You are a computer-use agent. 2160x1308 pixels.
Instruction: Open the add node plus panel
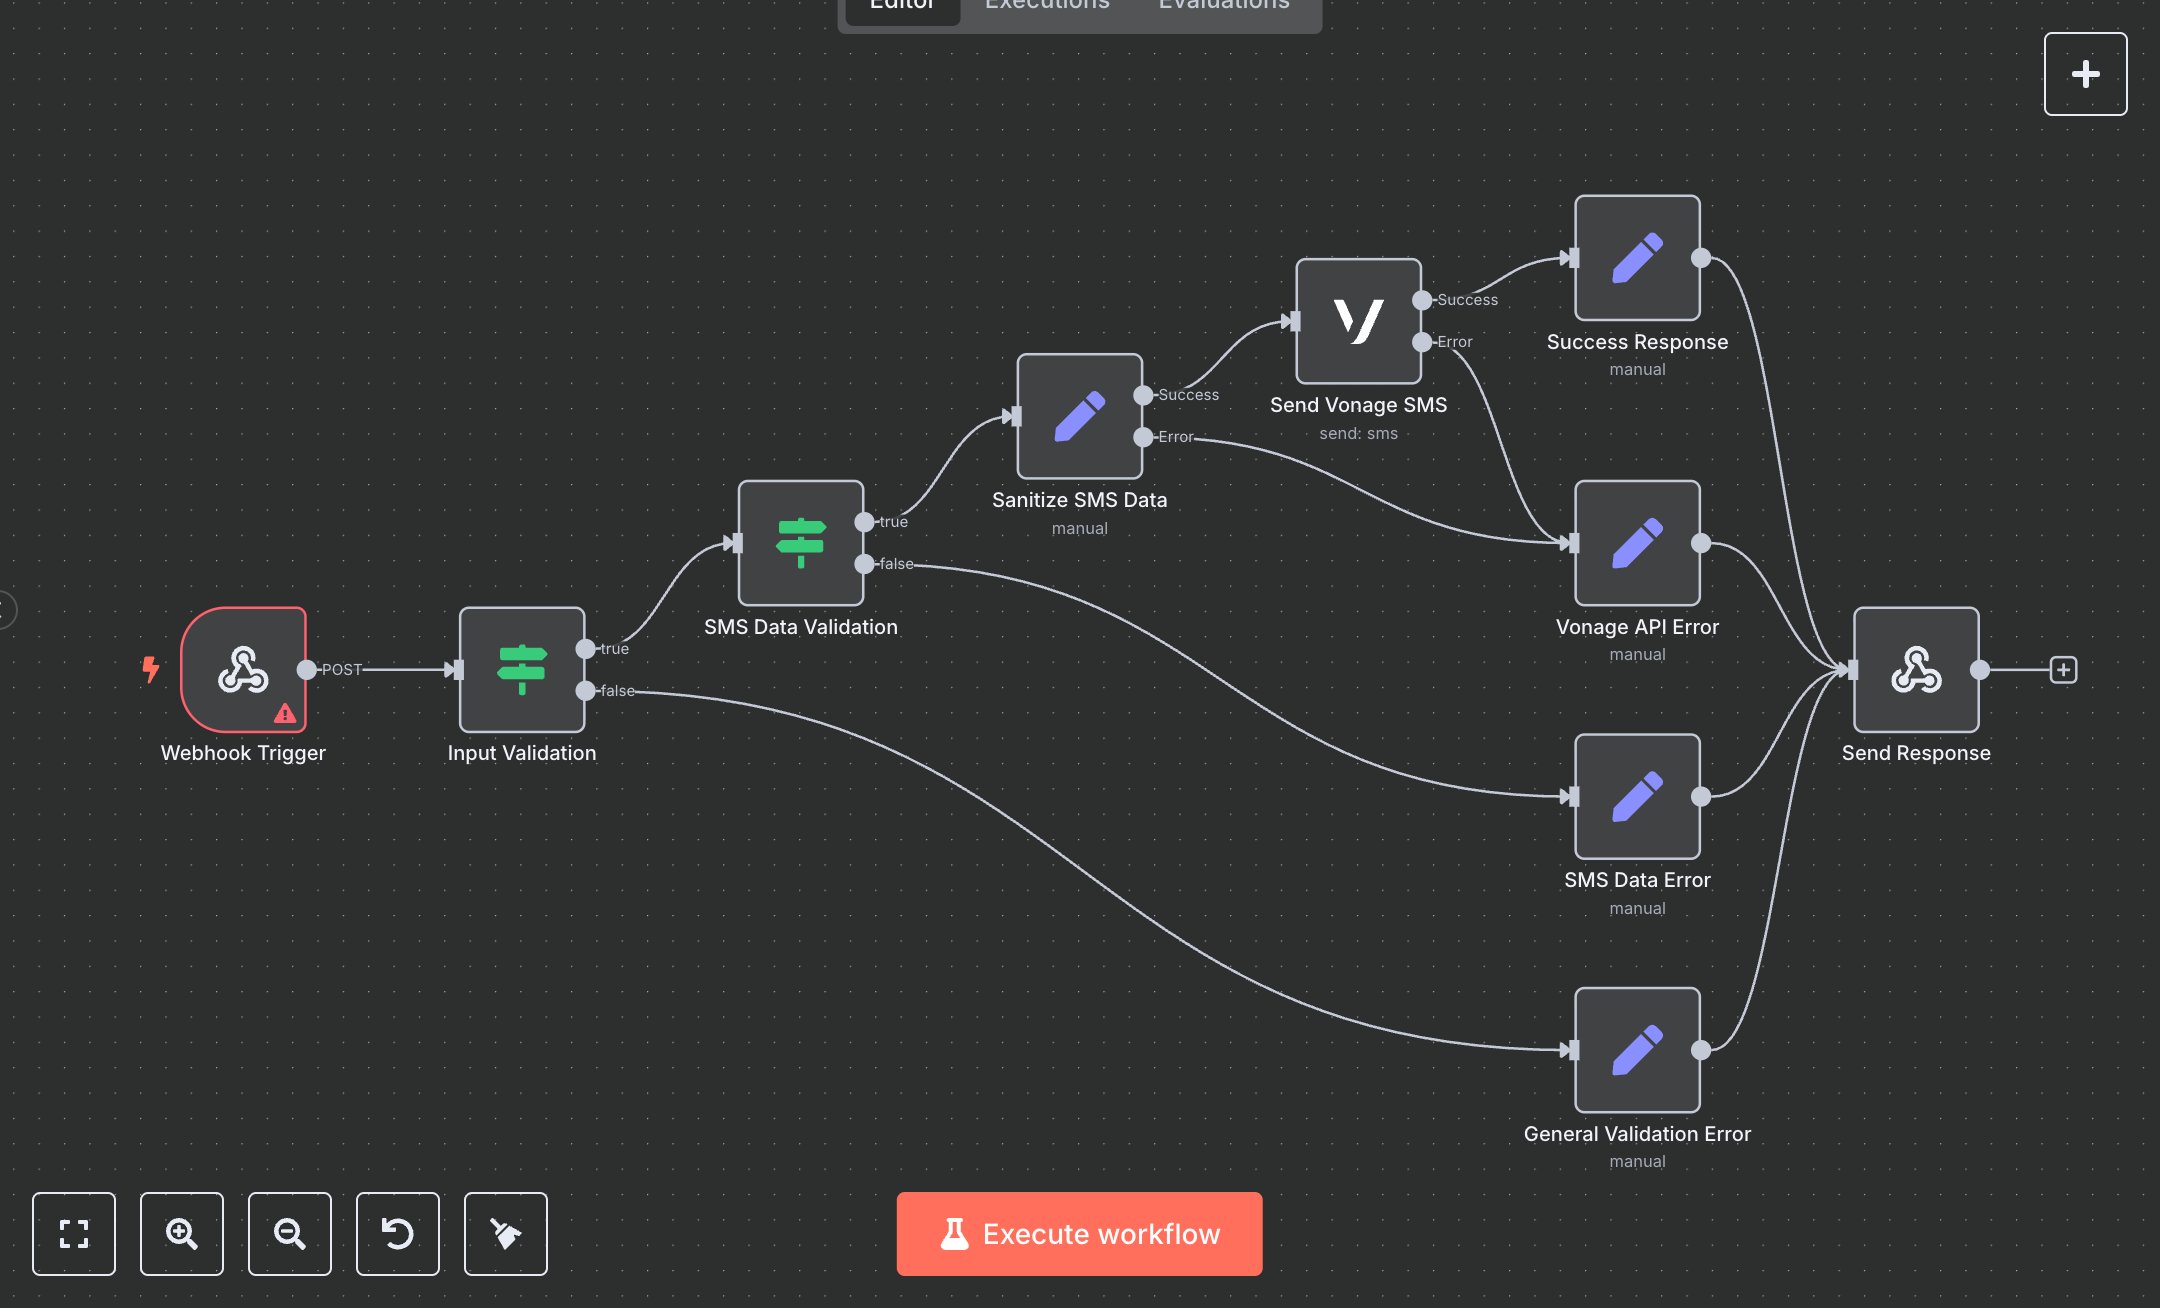tap(2085, 74)
